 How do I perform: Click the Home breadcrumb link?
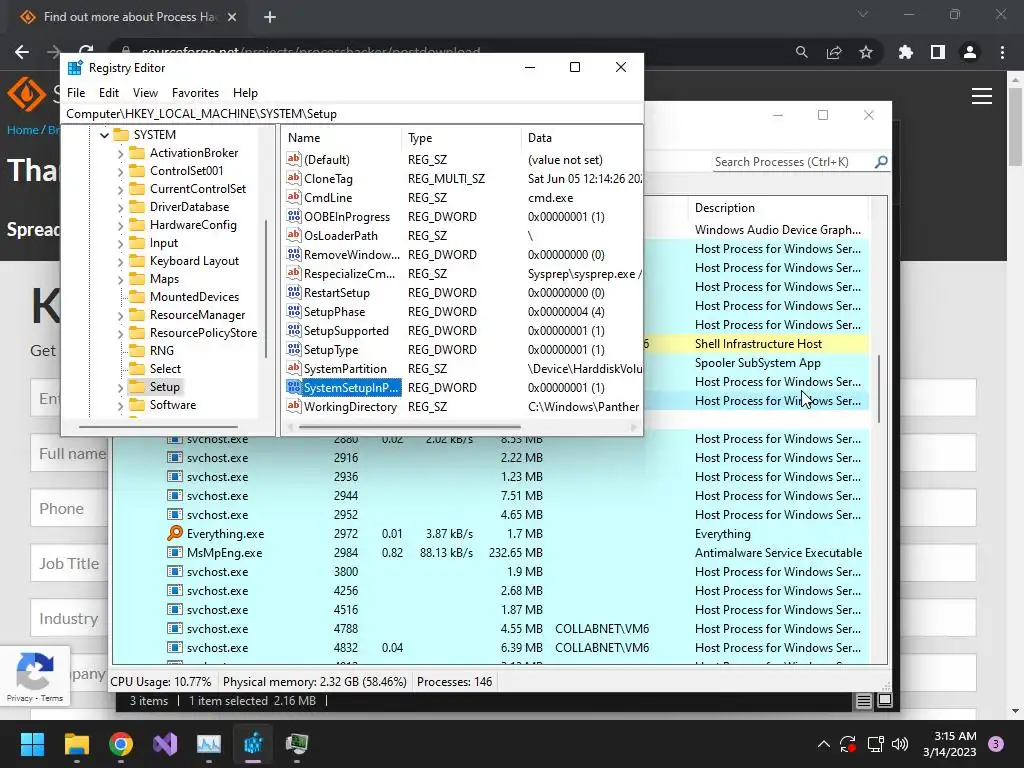coord(23,130)
